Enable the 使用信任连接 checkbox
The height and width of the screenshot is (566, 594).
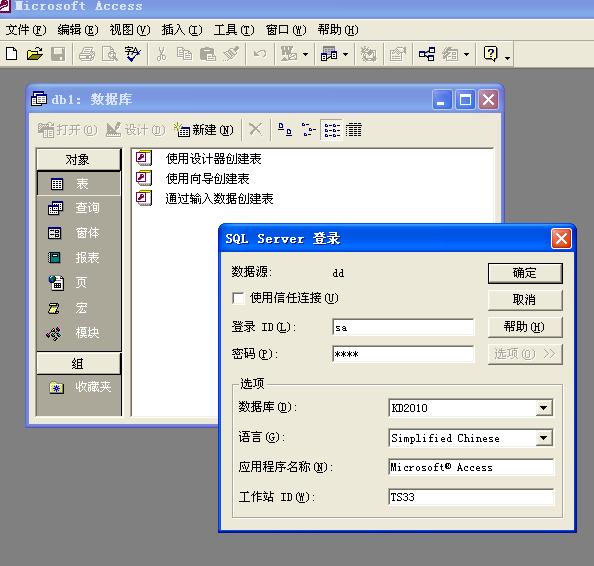[238, 298]
